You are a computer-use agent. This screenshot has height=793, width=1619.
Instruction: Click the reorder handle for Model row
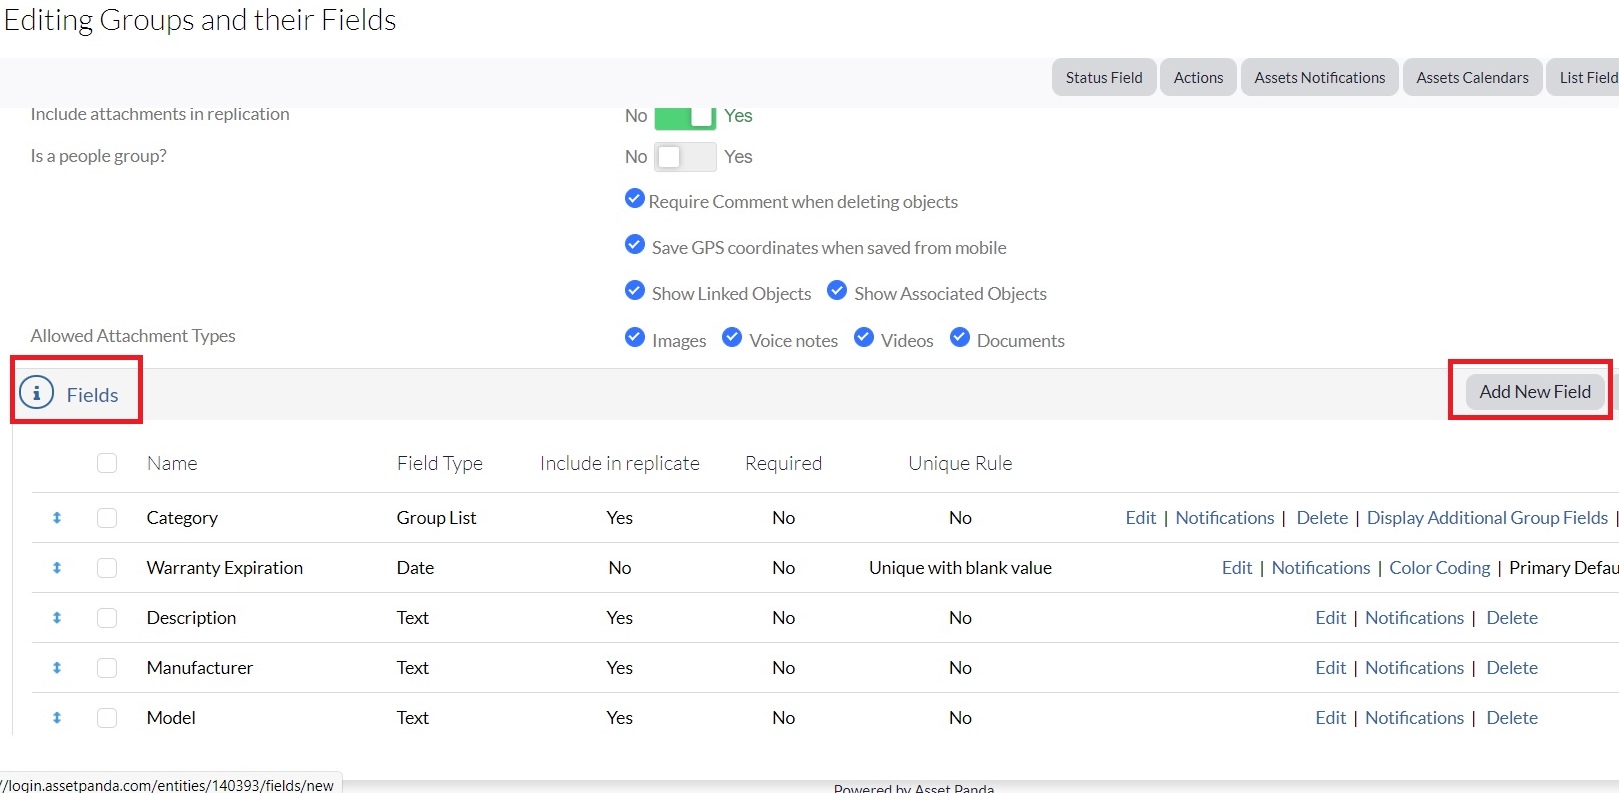click(57, 718)
